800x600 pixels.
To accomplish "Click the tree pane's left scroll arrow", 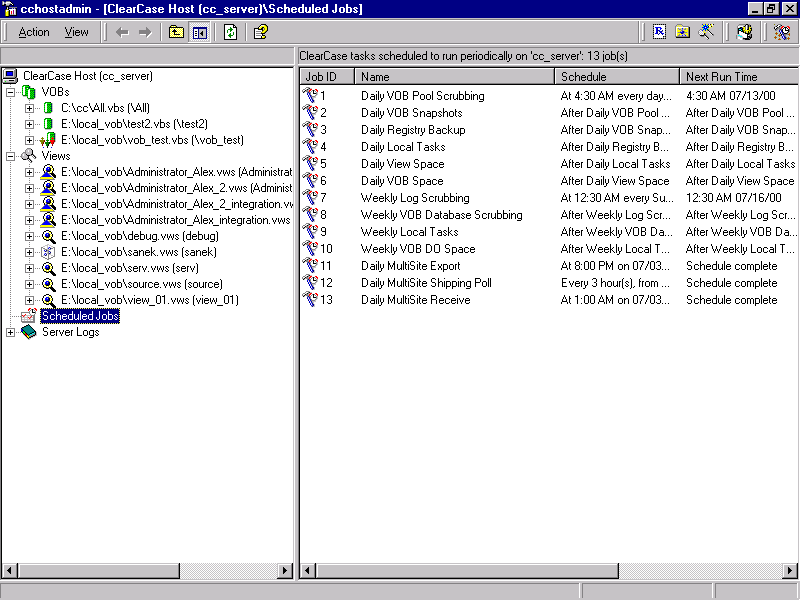I will [10, 570].
